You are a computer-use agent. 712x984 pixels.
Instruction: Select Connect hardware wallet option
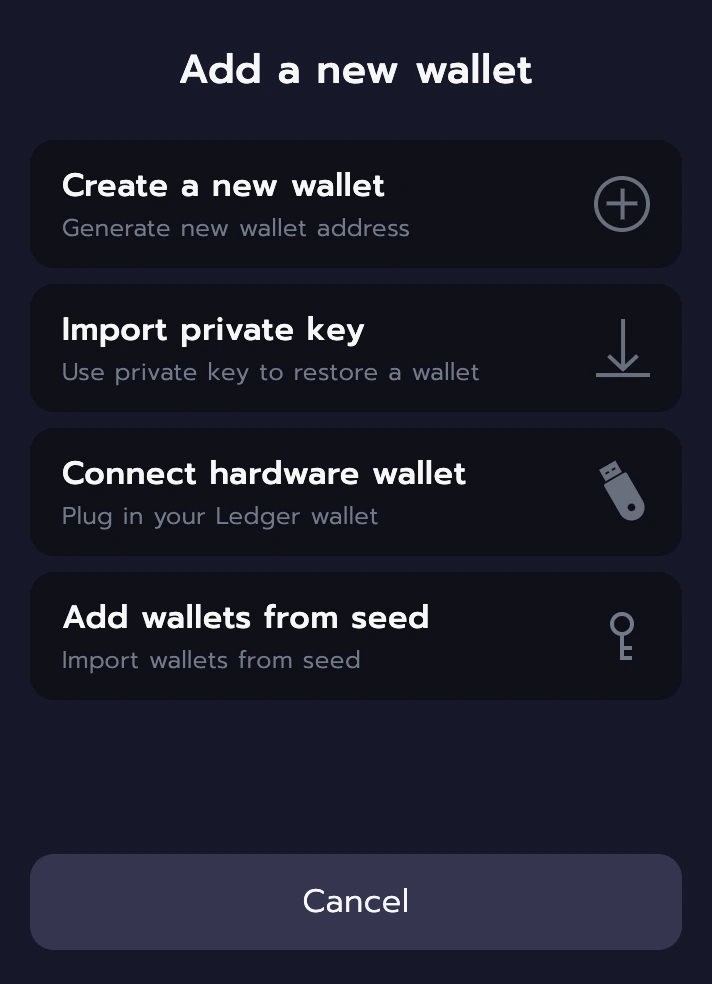click(356, 491)
